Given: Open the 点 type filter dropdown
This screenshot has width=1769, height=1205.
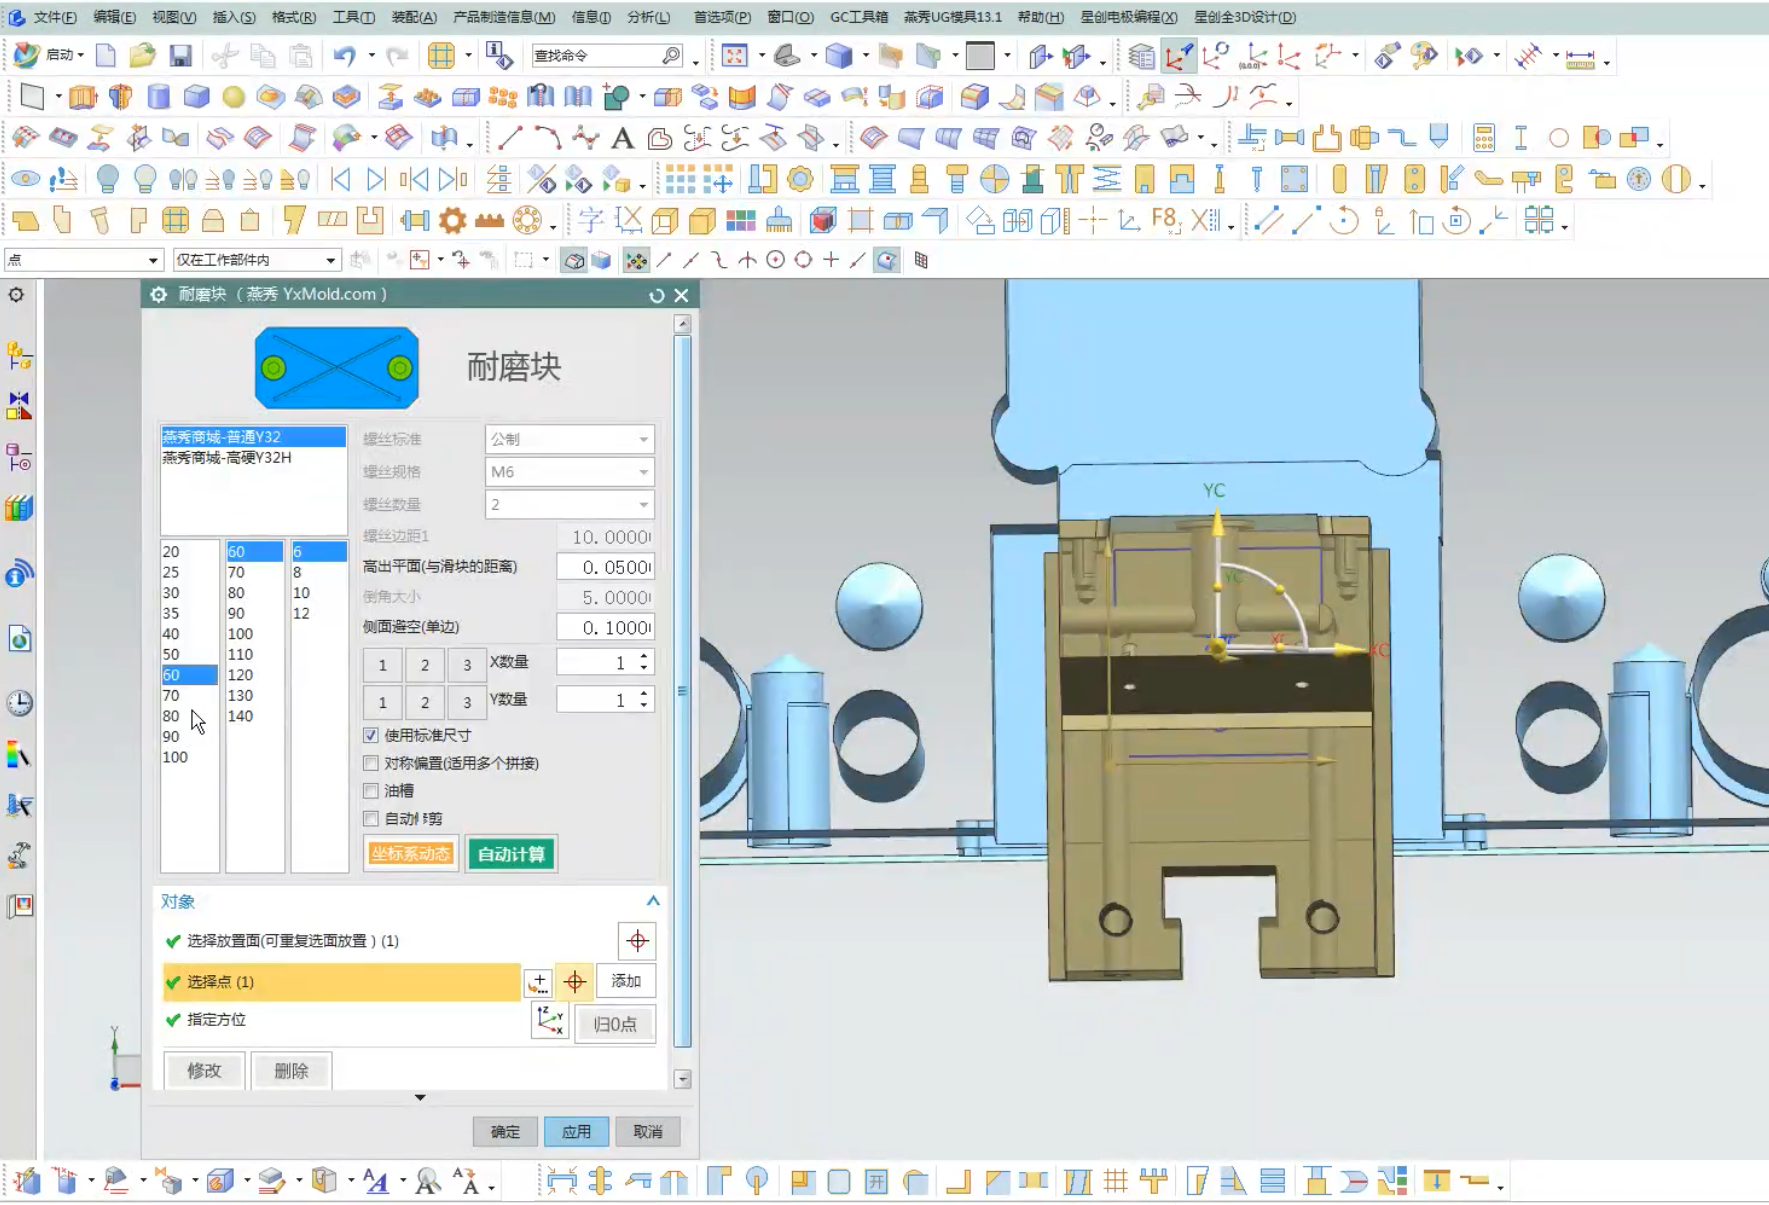Looking at the screenshot, I should tap(83, 260).
